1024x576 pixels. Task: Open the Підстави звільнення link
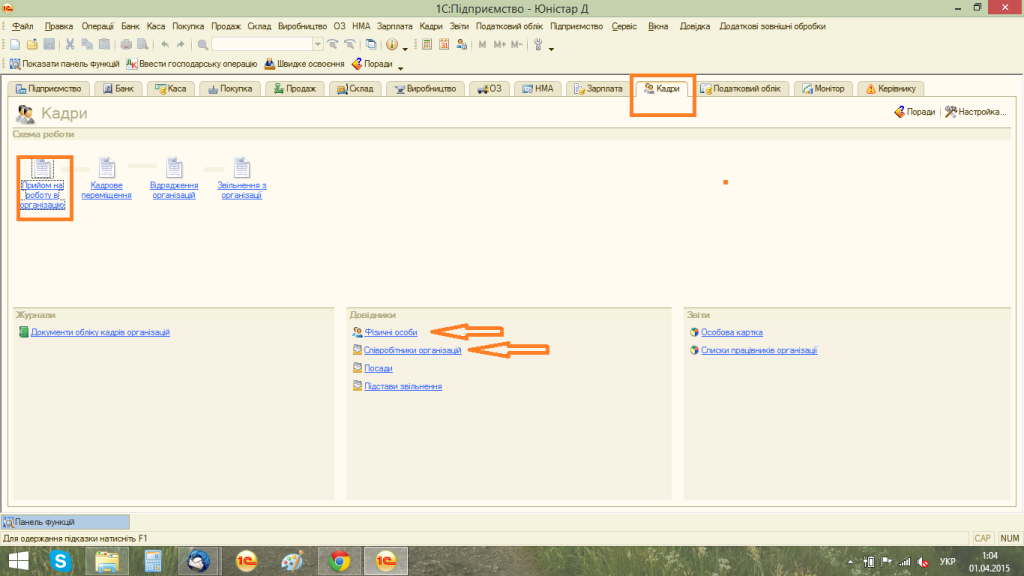click(403, 387)
